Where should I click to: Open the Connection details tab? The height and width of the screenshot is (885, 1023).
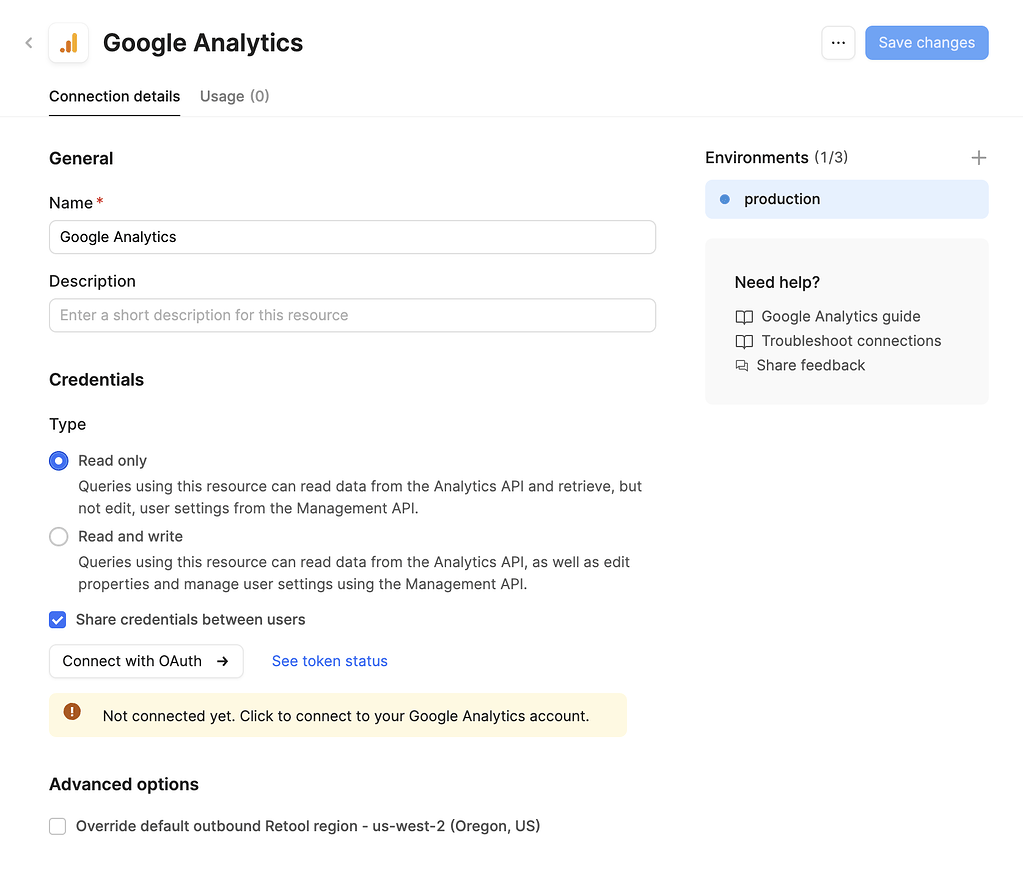click(x=114, y=96)
